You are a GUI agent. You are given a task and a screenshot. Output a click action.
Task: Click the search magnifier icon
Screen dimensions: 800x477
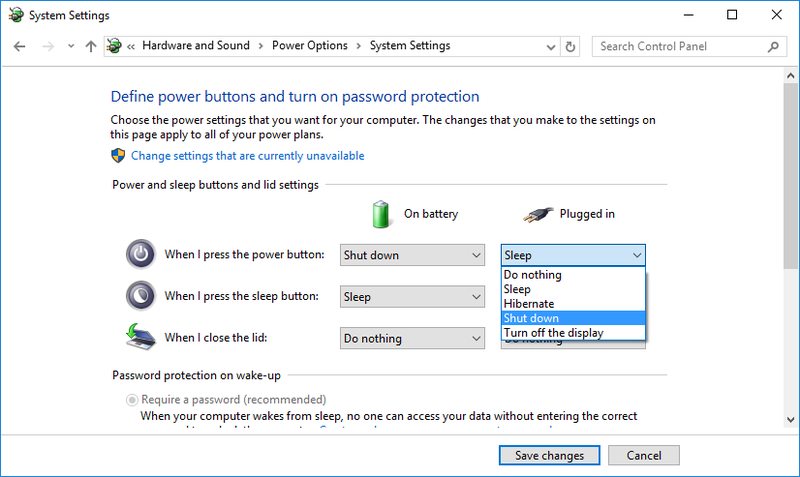(x=774, y=46)
